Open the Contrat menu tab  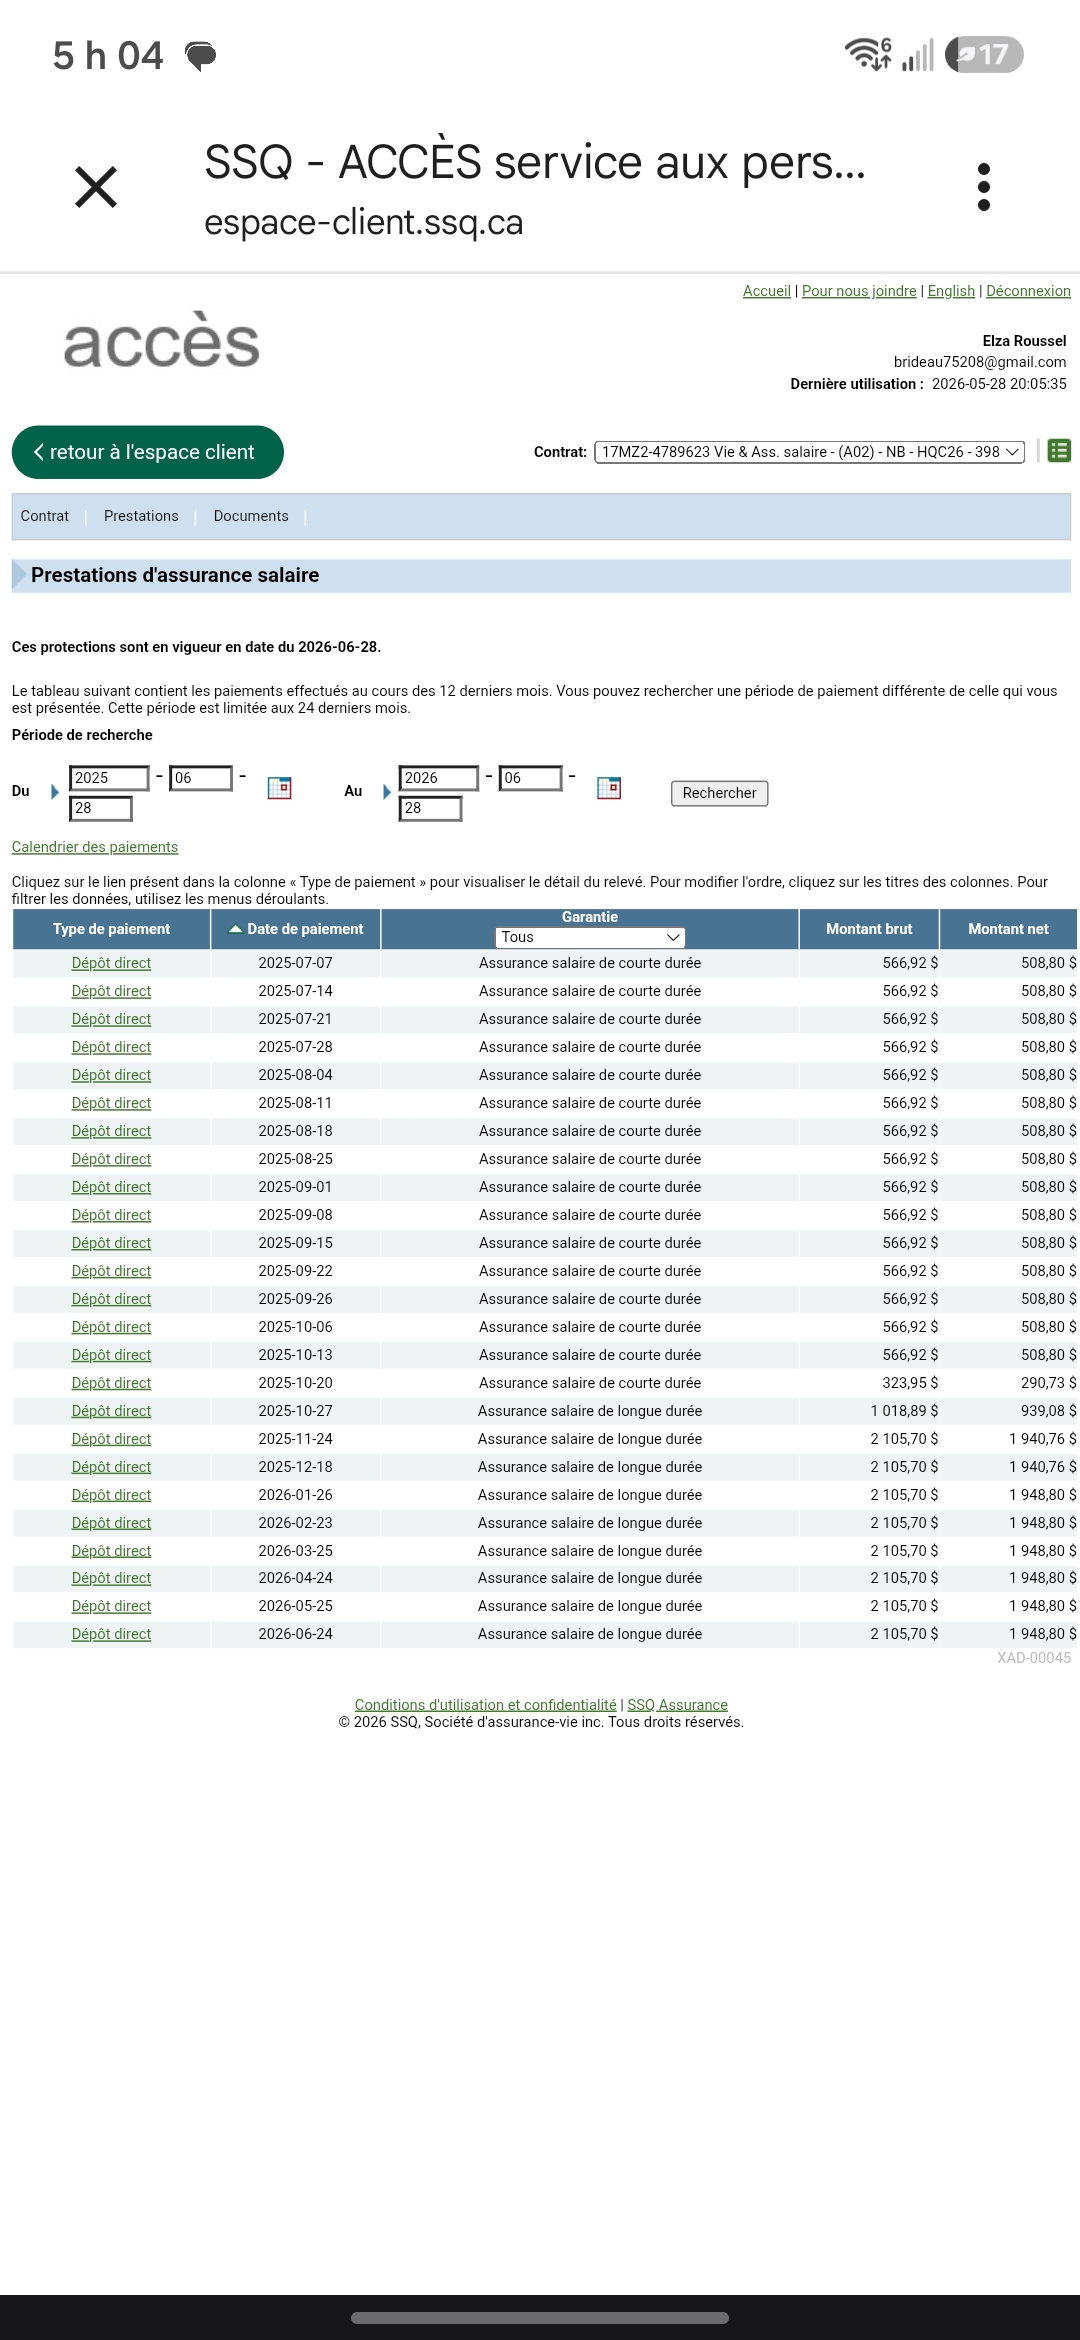pyautogui.click(x=45, y=516)
